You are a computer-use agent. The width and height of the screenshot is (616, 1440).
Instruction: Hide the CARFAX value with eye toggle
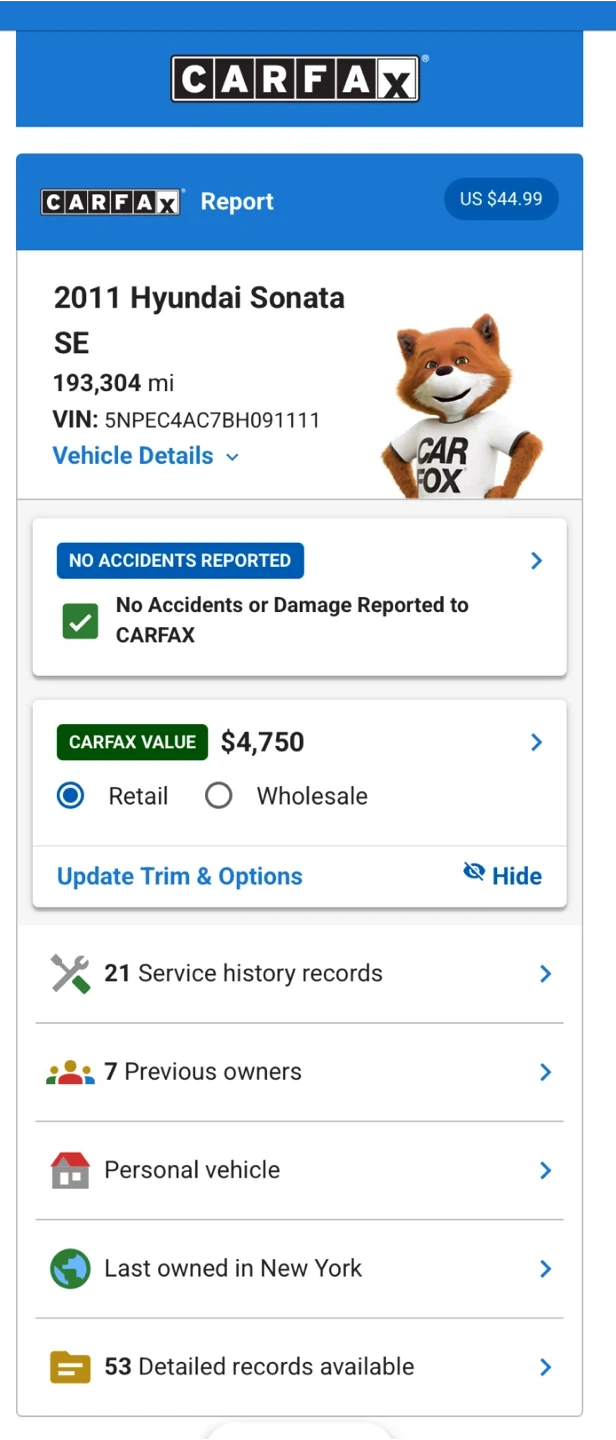pos(503,875)
